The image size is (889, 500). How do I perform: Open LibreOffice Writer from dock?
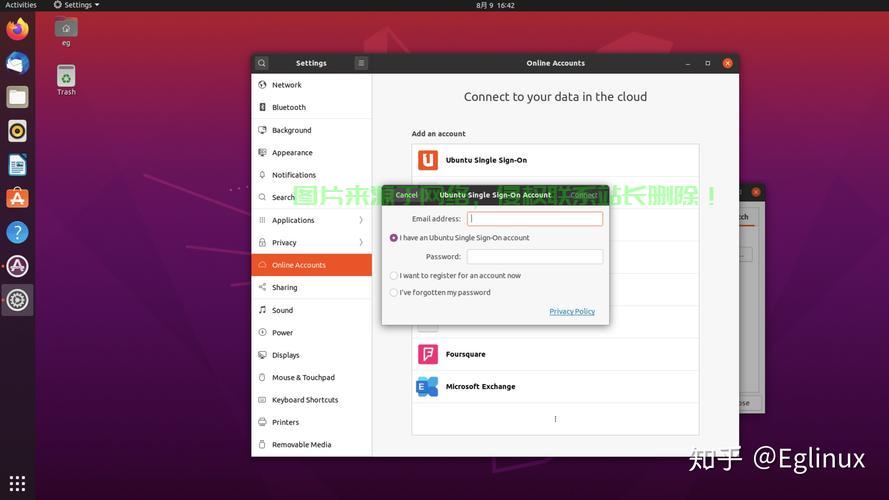(17, 165)
